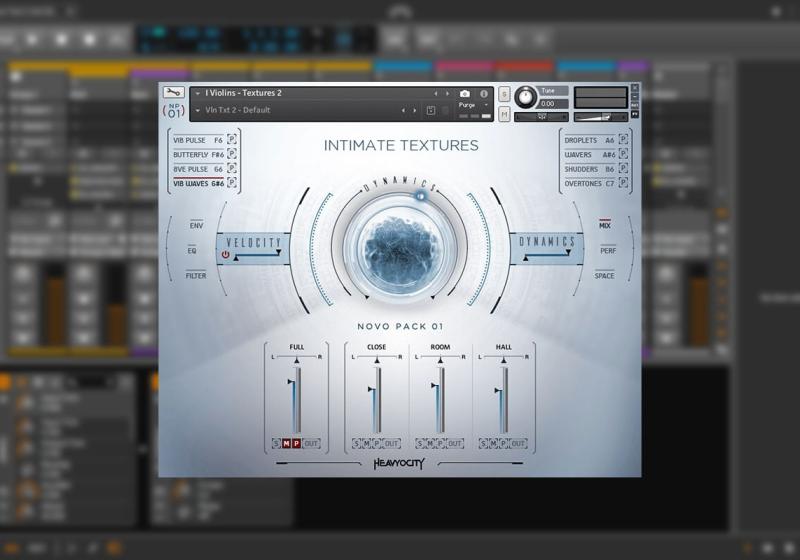
Task: Select the SHUDDERS B6 articulation
Action: [589, 168]
